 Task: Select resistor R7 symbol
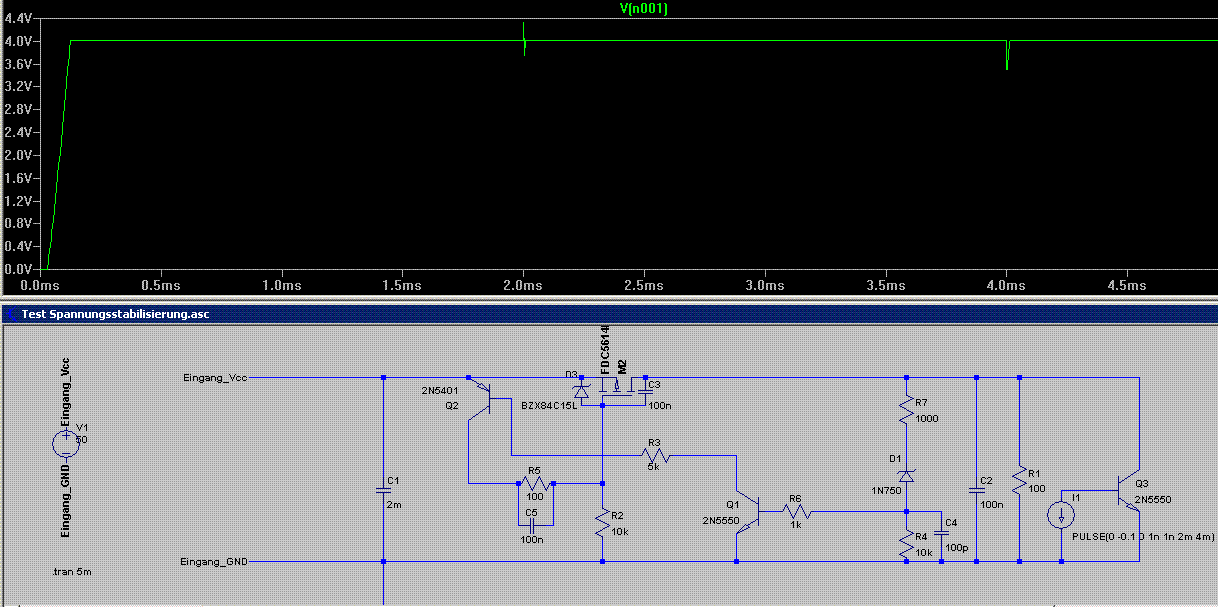(x=906, y=410)
